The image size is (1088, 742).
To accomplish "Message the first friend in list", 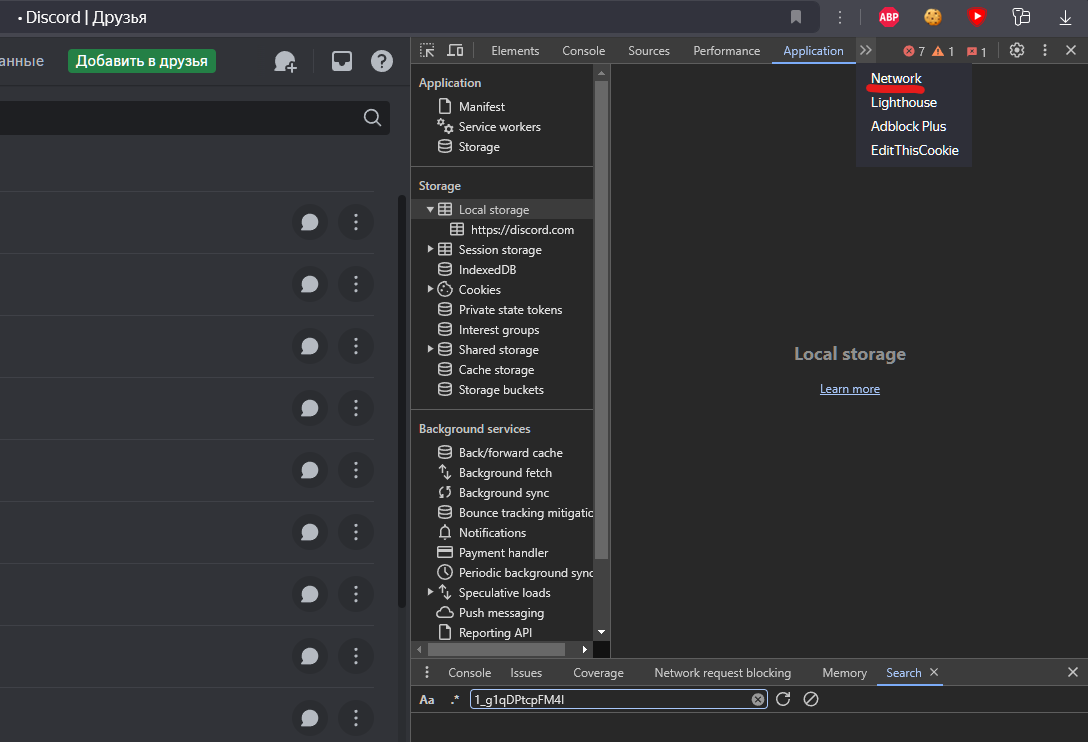I will click(x=309, y=222).
